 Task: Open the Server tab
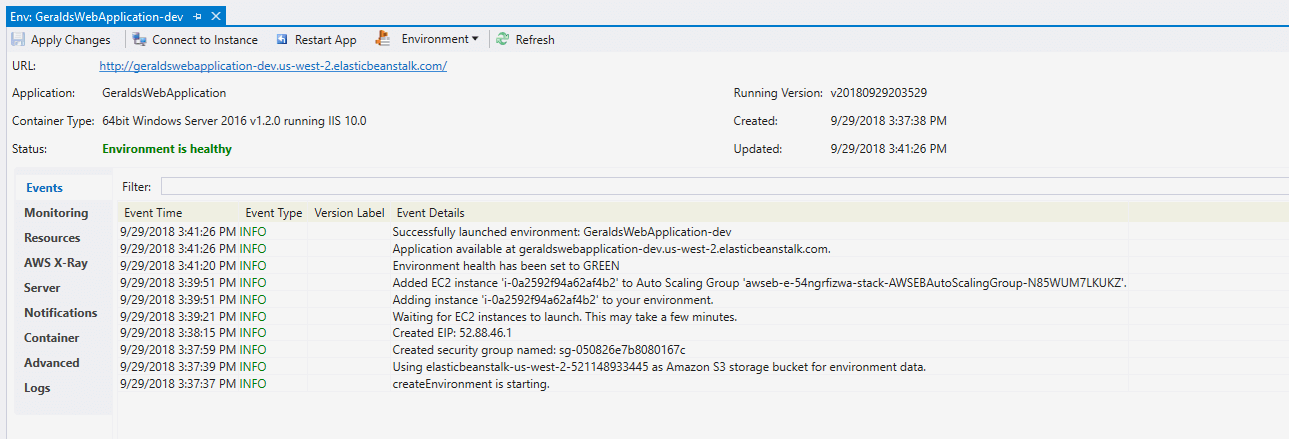42,288
